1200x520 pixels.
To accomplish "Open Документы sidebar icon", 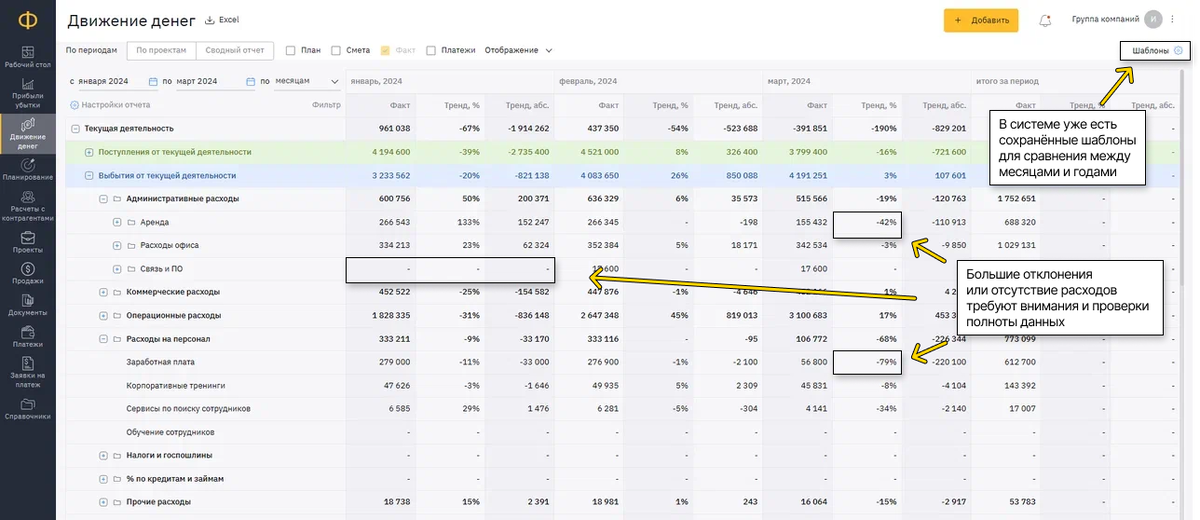I will [x=27, y=299].
